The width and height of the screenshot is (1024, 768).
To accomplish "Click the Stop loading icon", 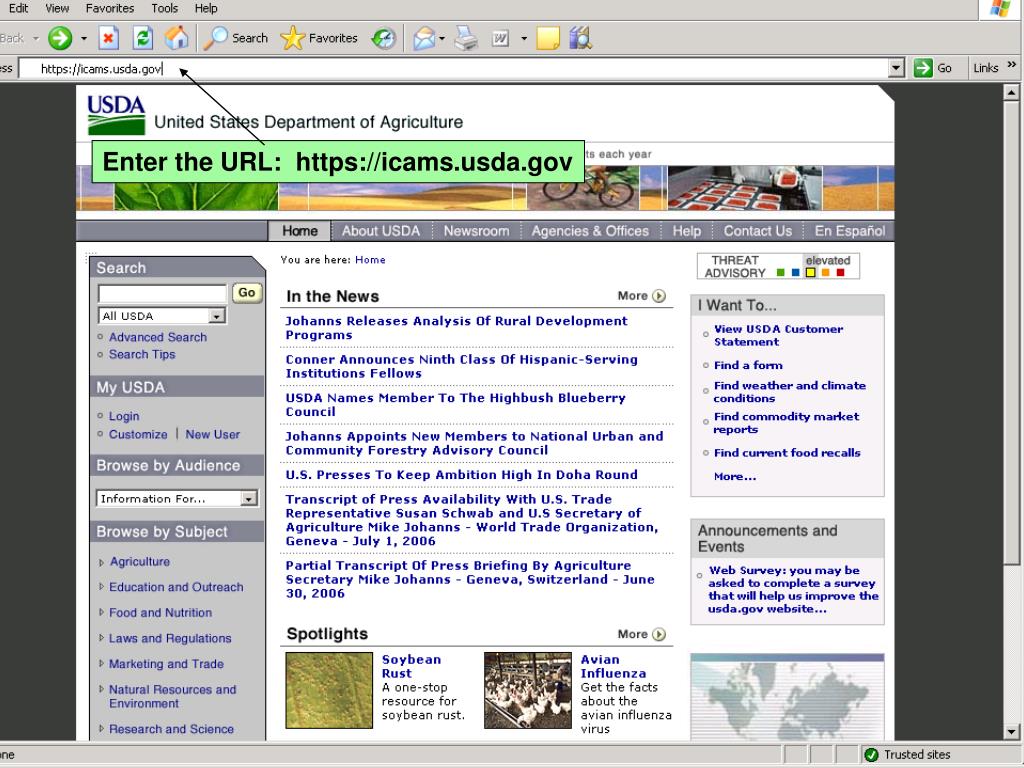I will 108,38.
